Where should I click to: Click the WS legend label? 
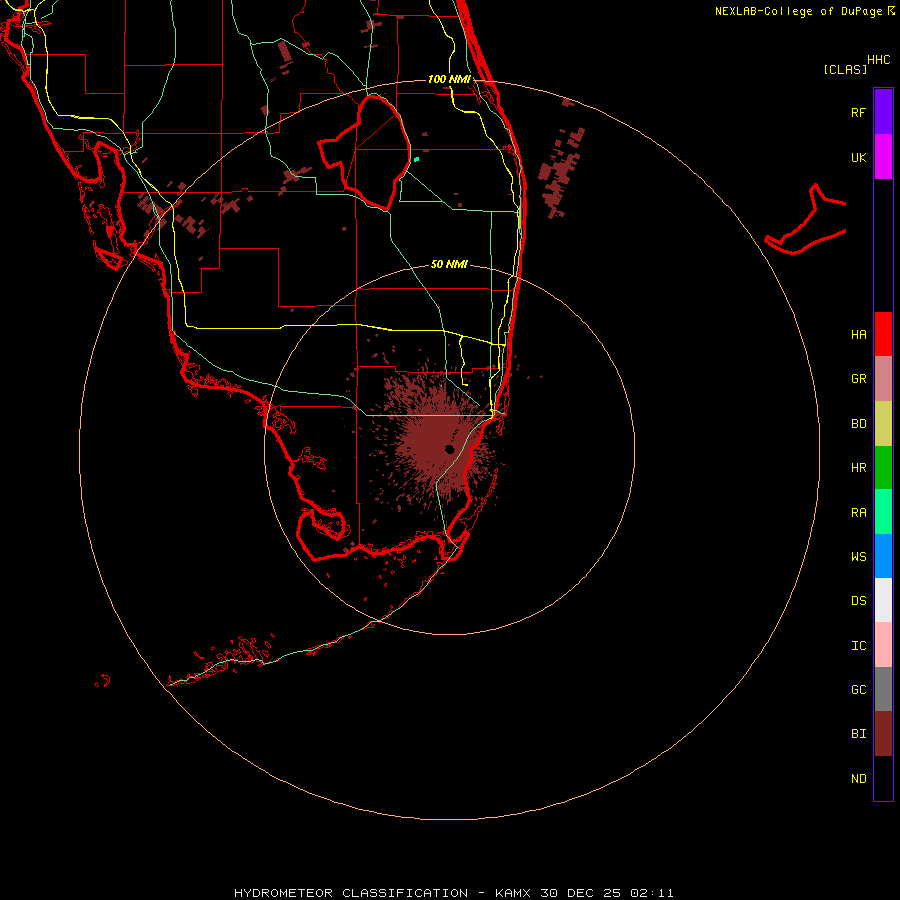pos(858,556)
